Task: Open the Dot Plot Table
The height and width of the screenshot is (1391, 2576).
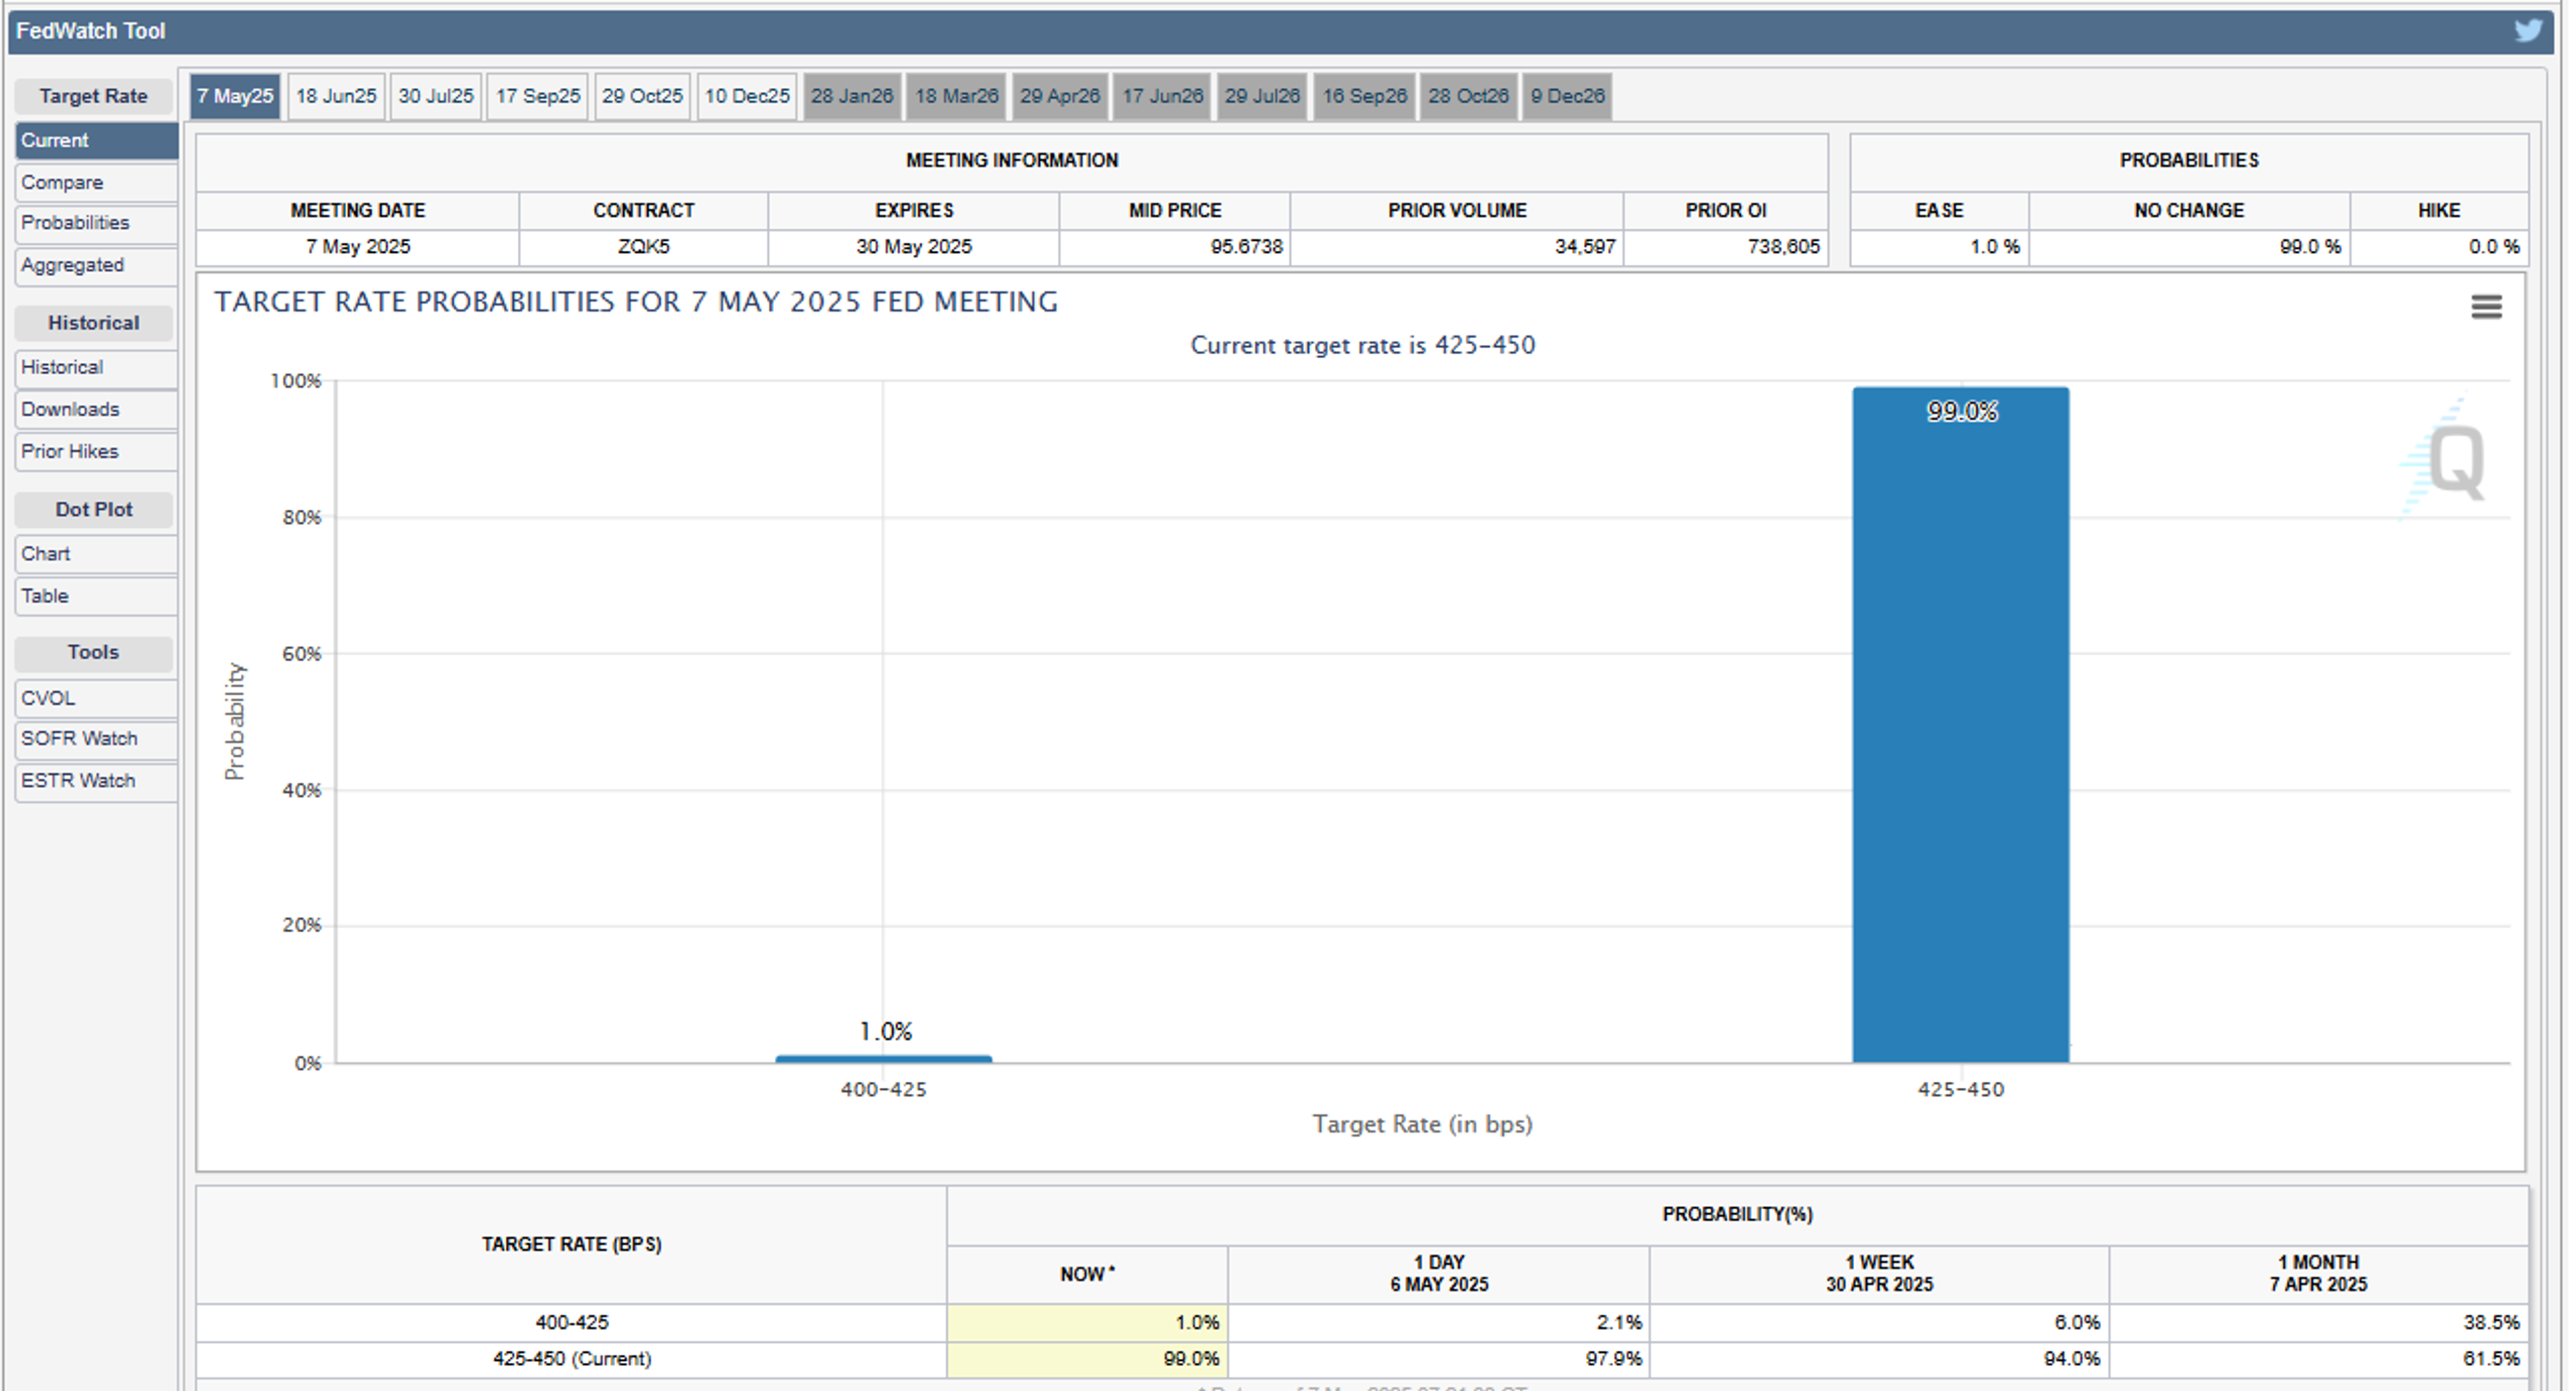Action: (x=96, y=596)
